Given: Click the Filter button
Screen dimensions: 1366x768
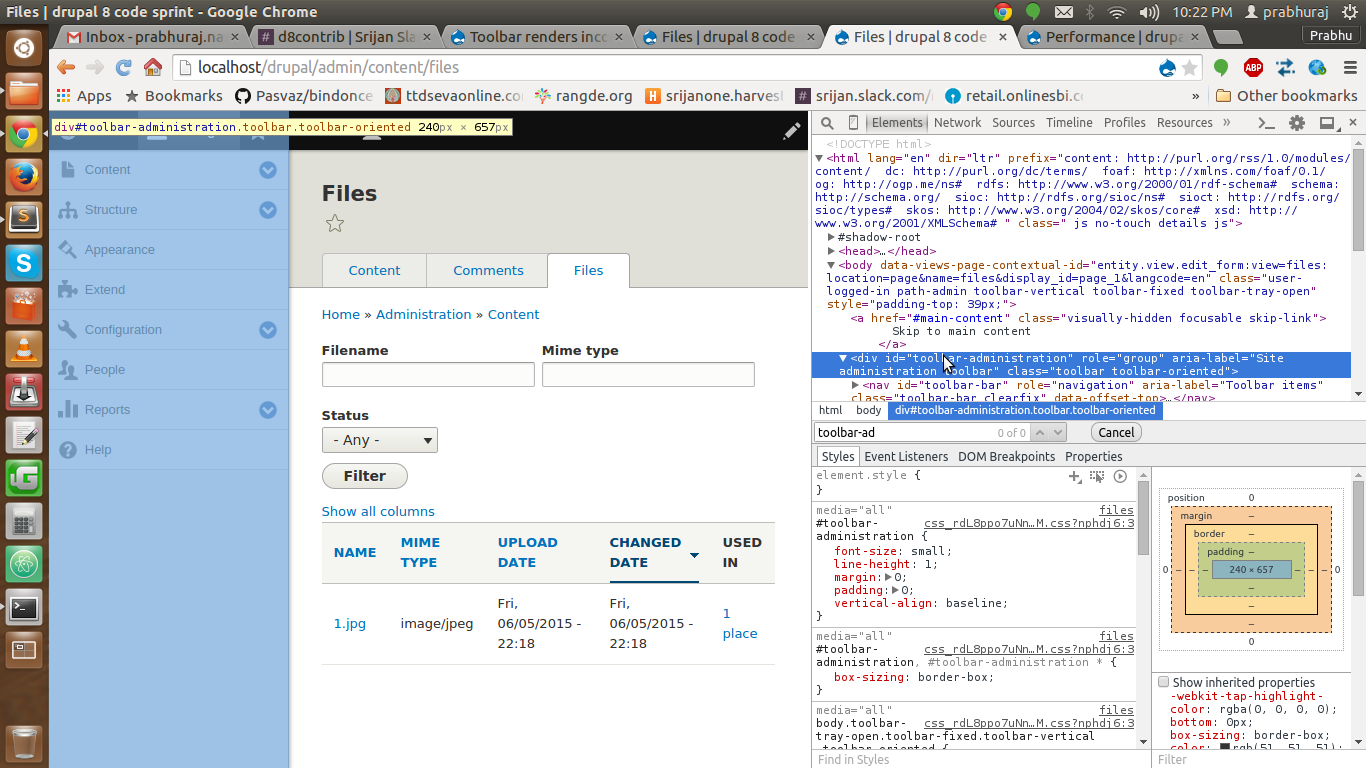Looking at the screenshot, I should (365, 476).
